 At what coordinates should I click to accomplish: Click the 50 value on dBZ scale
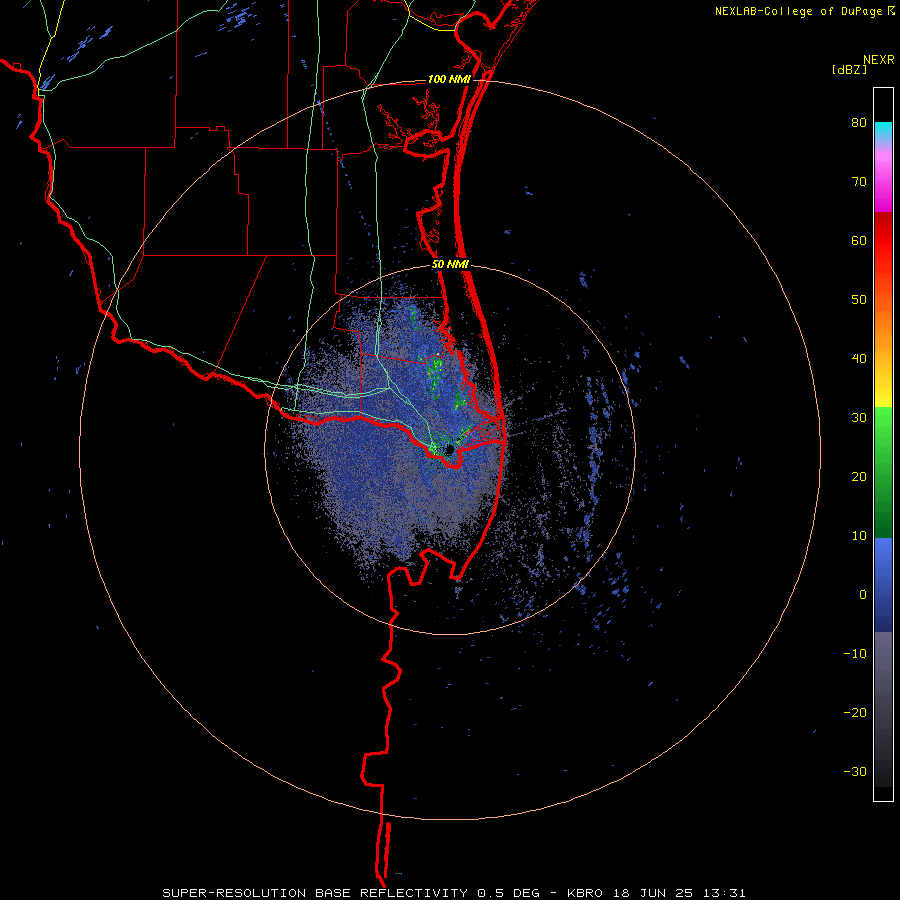(x=859, y=300)
